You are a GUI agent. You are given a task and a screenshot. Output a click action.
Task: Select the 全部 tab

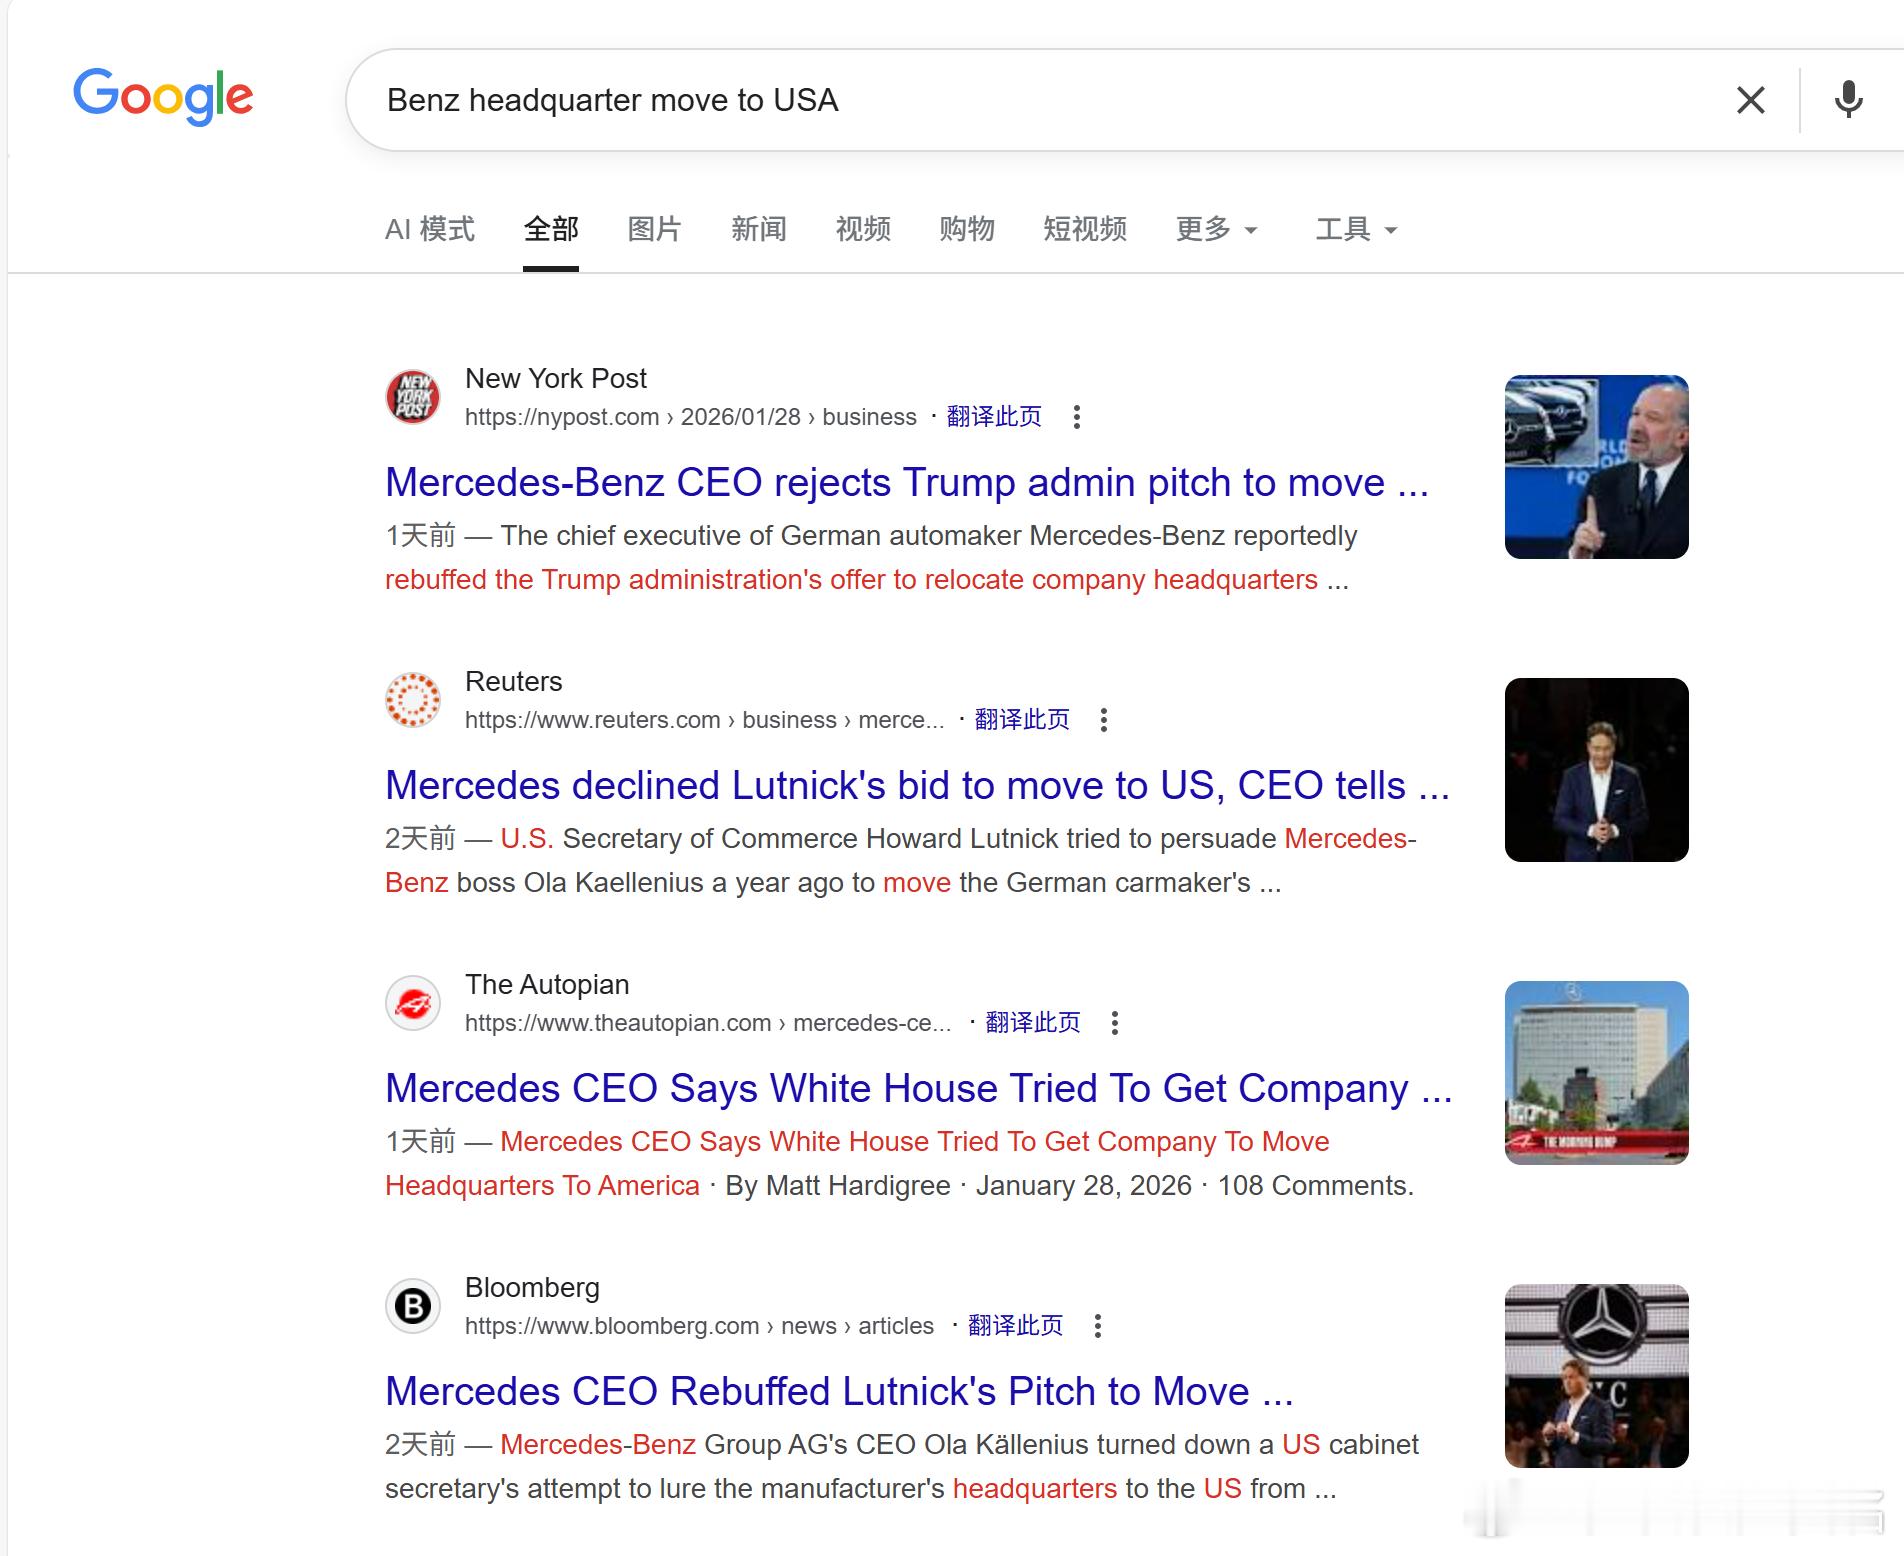point(551,229)
